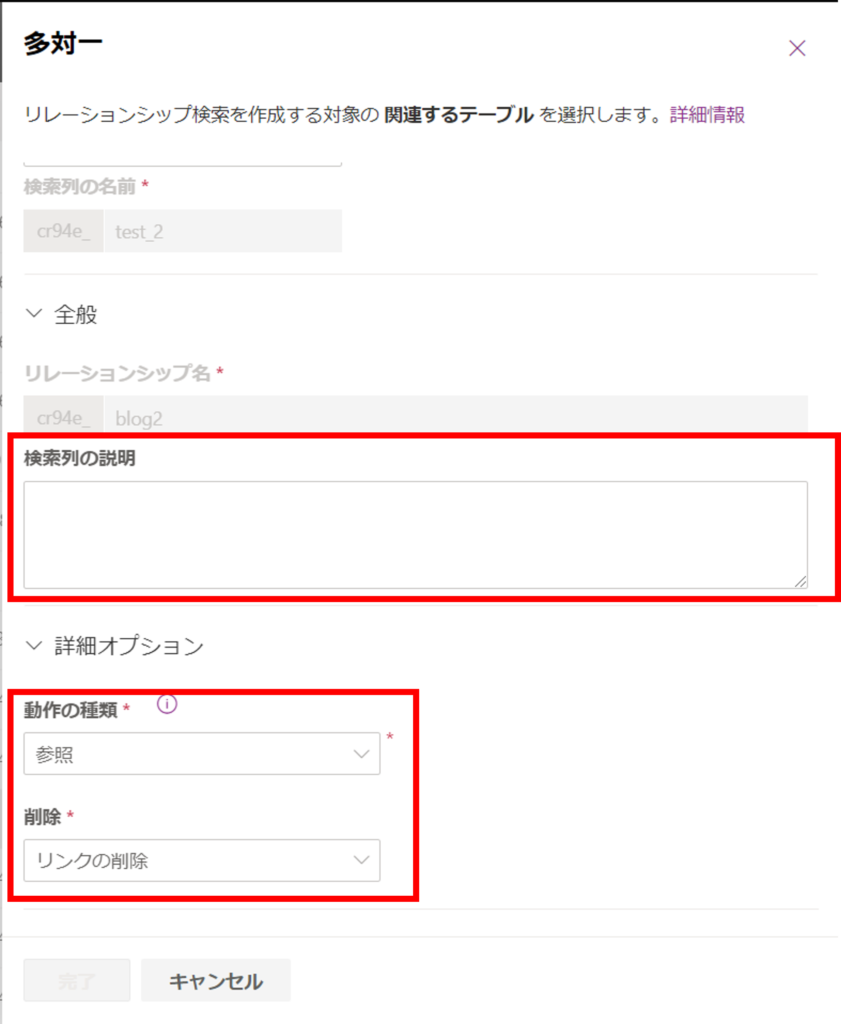Click the info icon beside 動作の種類
The width and height of the screenshot is (841, 1024).
point(167,705)
